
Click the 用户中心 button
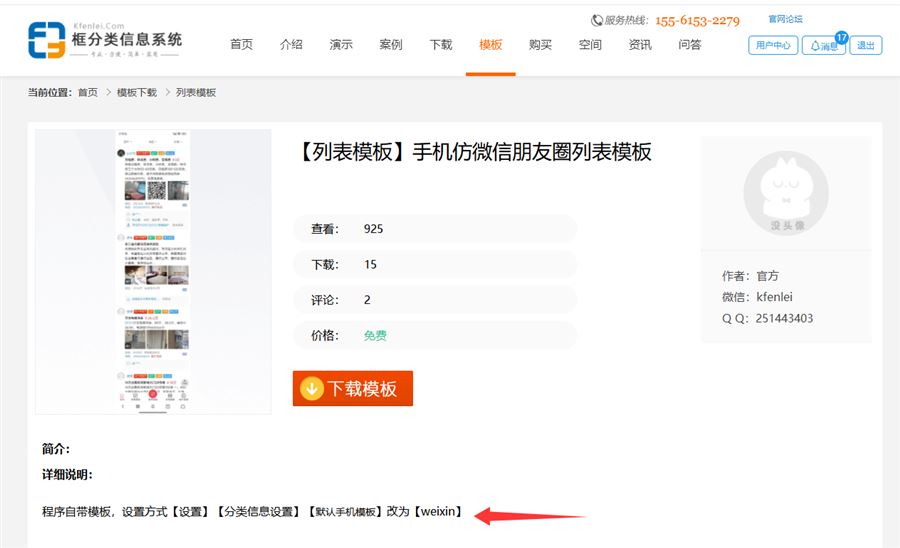(x=773, y=45)
